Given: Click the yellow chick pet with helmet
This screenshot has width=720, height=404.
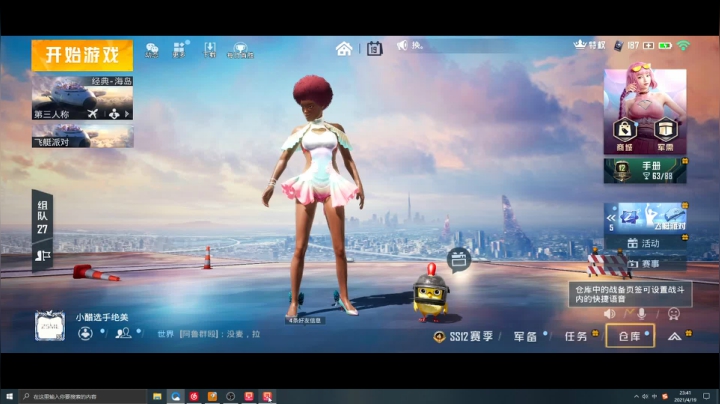Looking at the screenshot, I should pyautogui.click(x=431, y=294).
